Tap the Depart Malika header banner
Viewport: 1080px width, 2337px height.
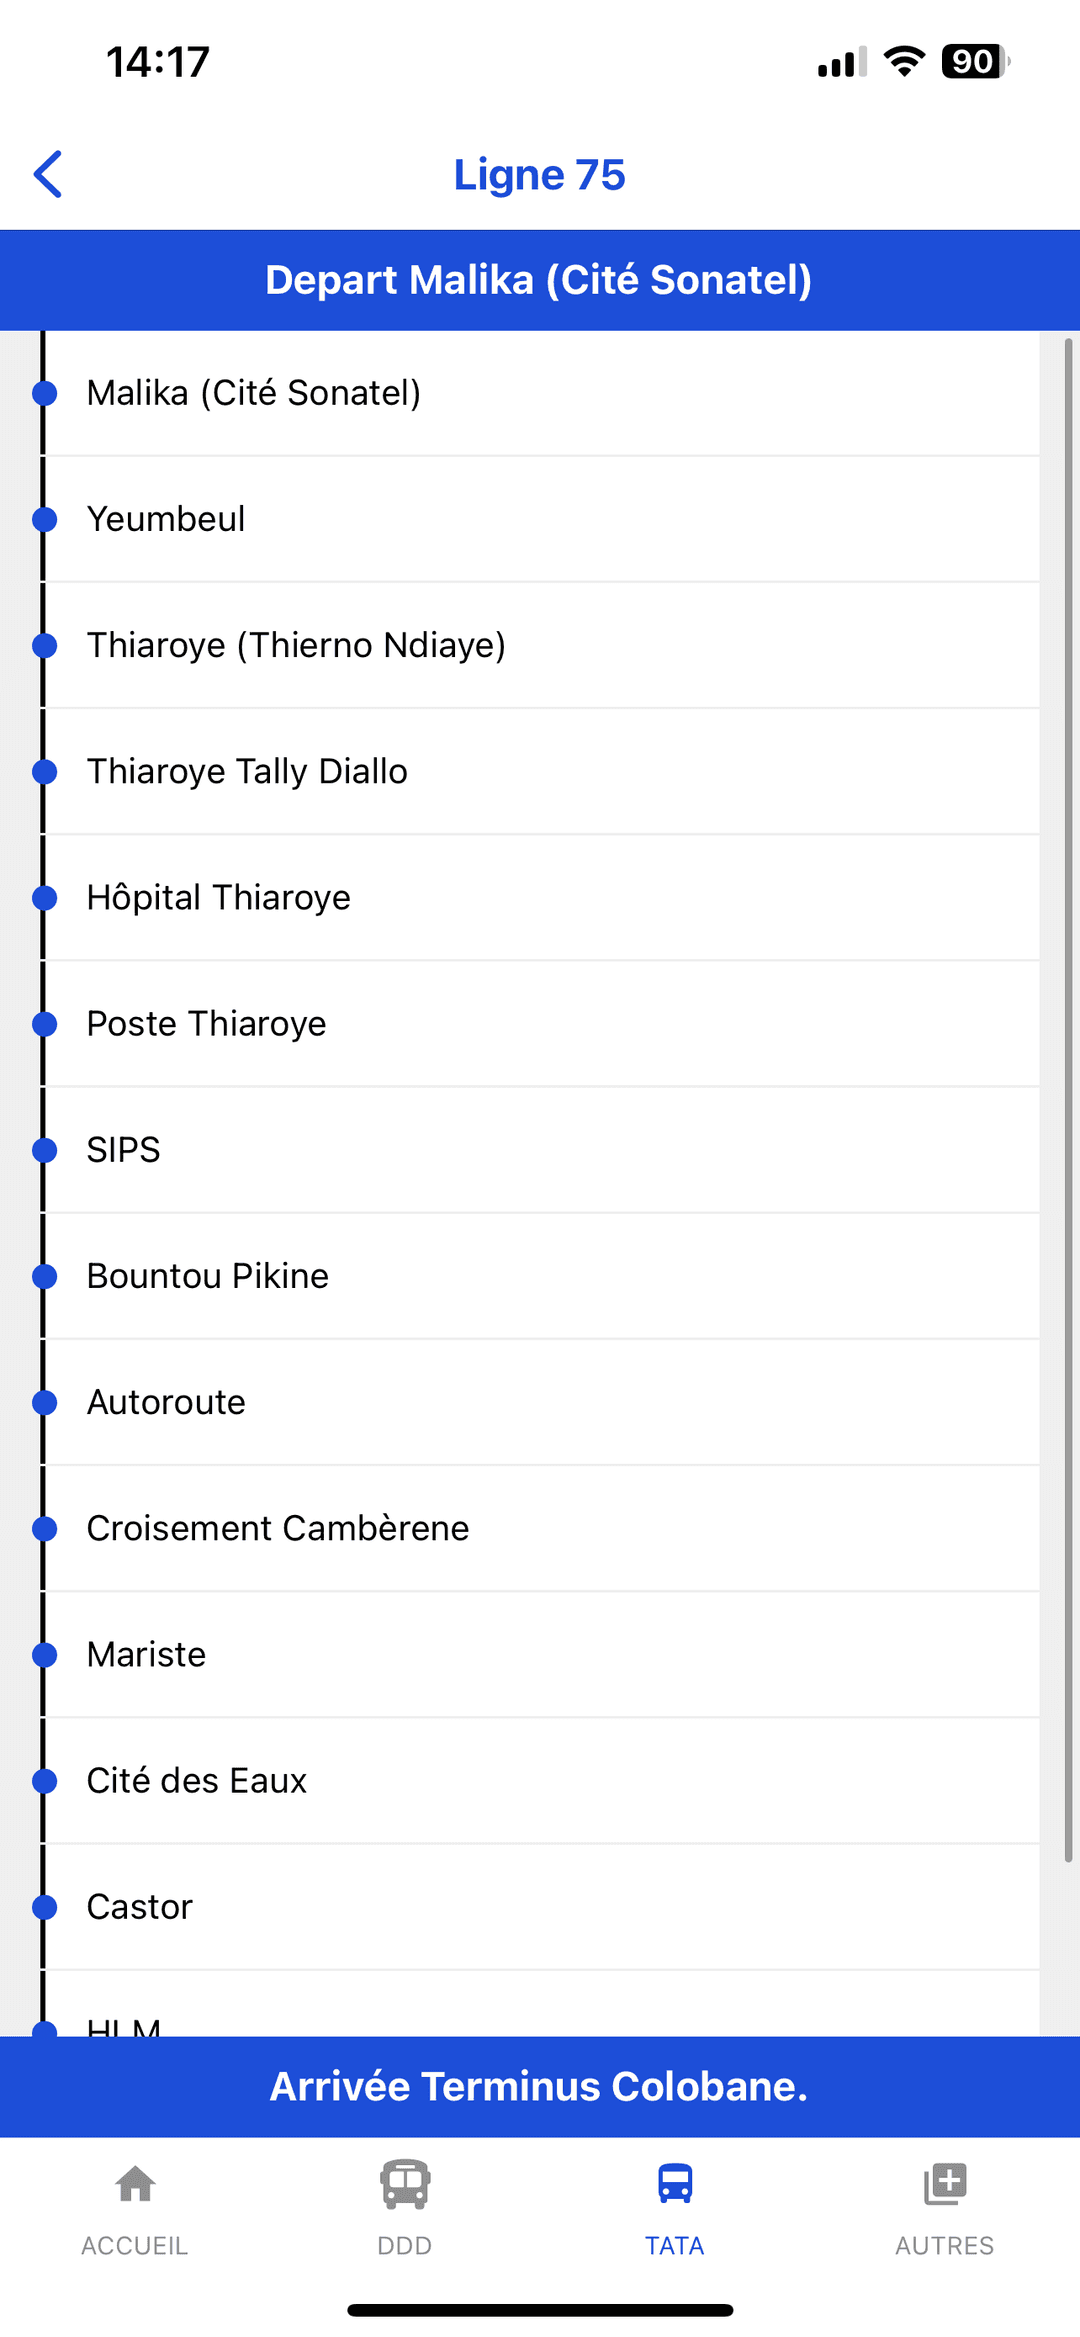(x=540, y=280)
